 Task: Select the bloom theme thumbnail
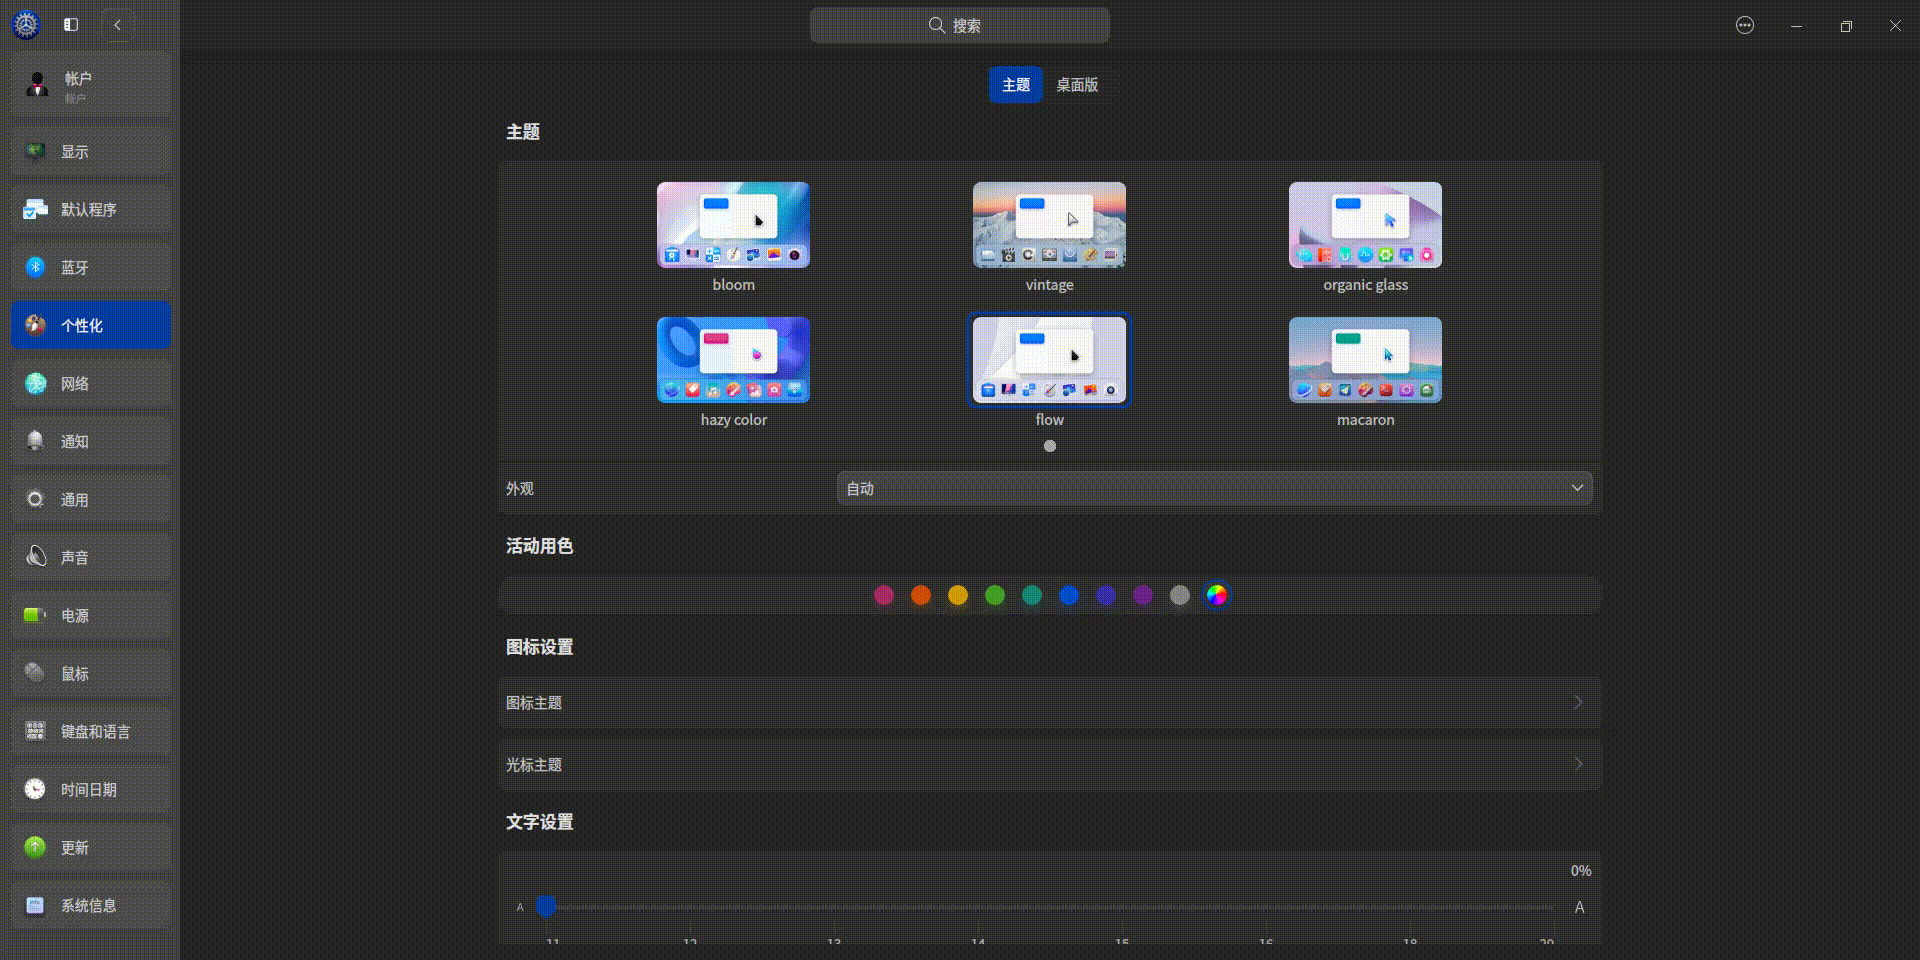coord(733,225)
